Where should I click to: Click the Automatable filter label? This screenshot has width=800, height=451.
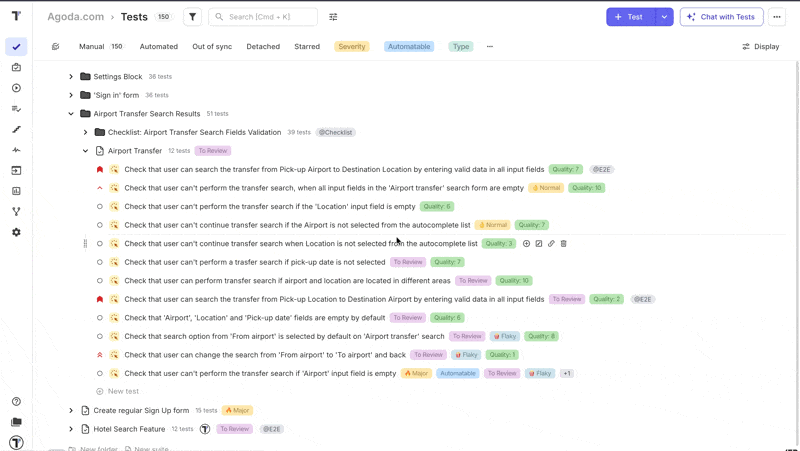pos(409,46)
